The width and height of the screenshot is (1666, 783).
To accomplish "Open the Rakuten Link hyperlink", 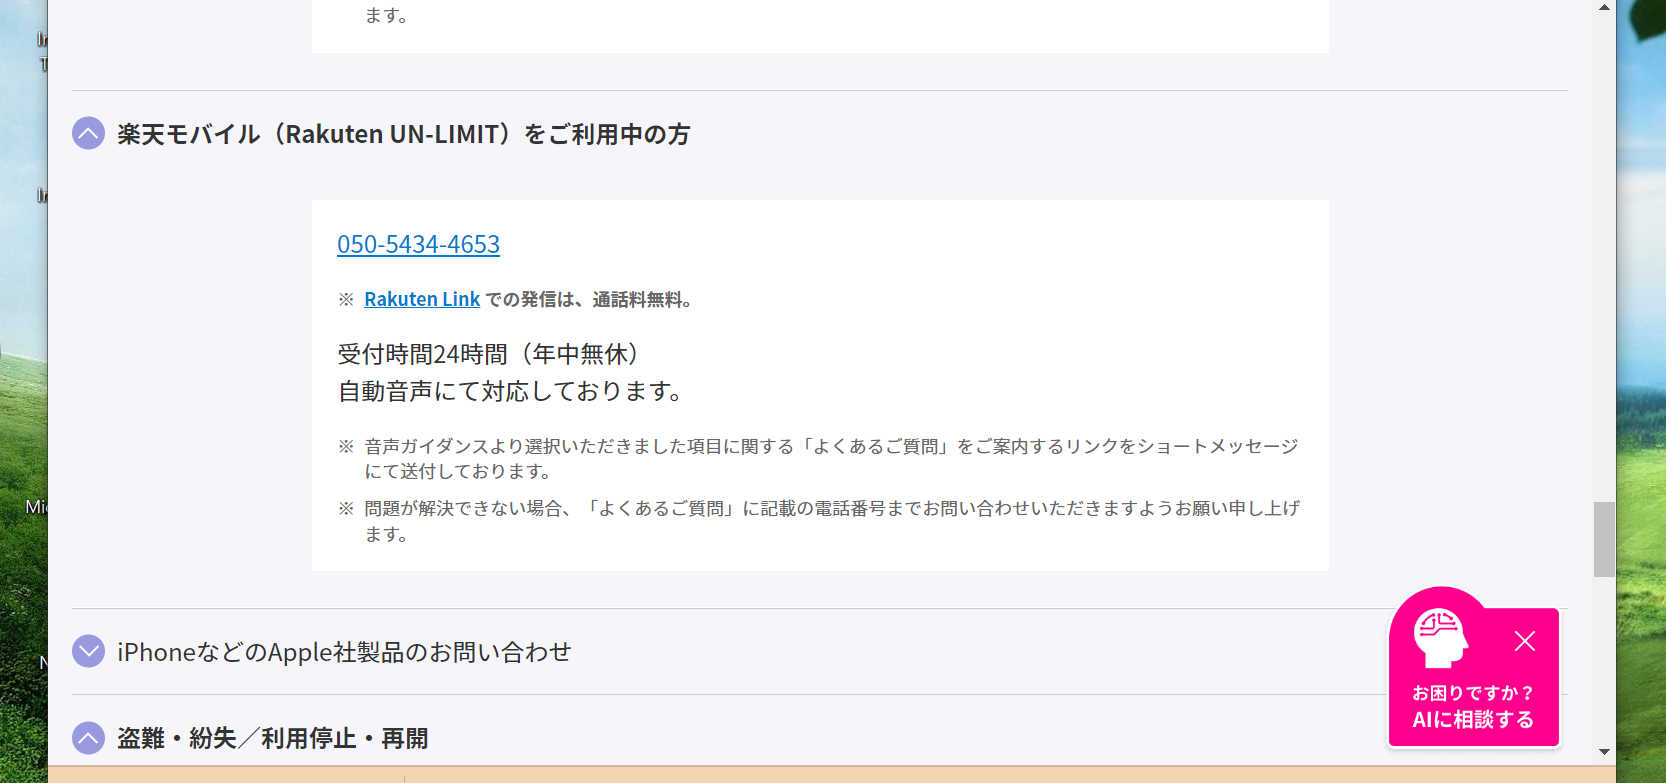I will (x=422, y=299).
